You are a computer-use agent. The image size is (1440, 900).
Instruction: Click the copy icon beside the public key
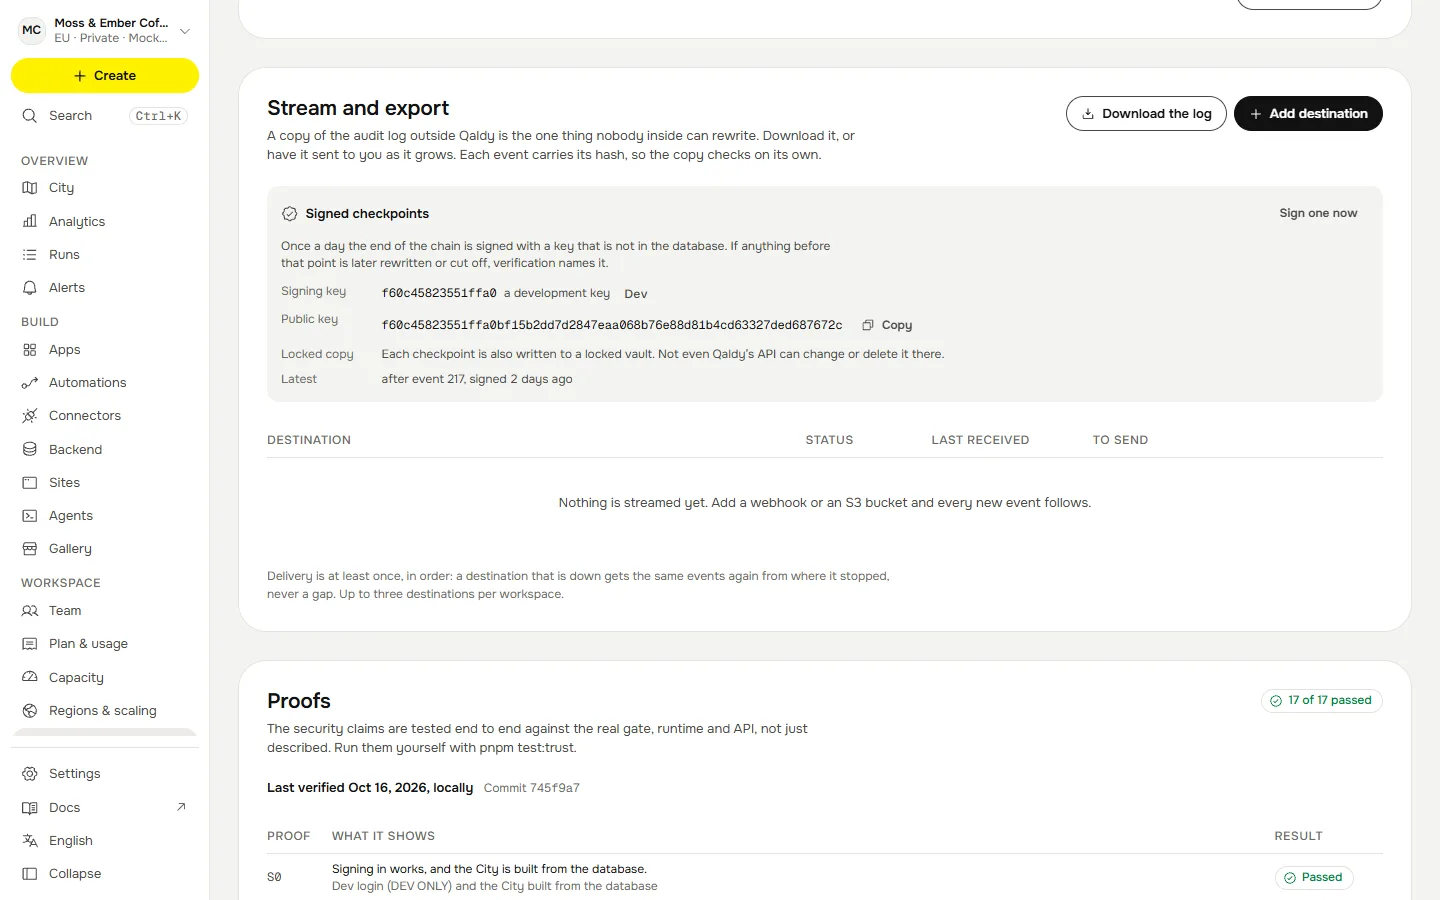868,325
